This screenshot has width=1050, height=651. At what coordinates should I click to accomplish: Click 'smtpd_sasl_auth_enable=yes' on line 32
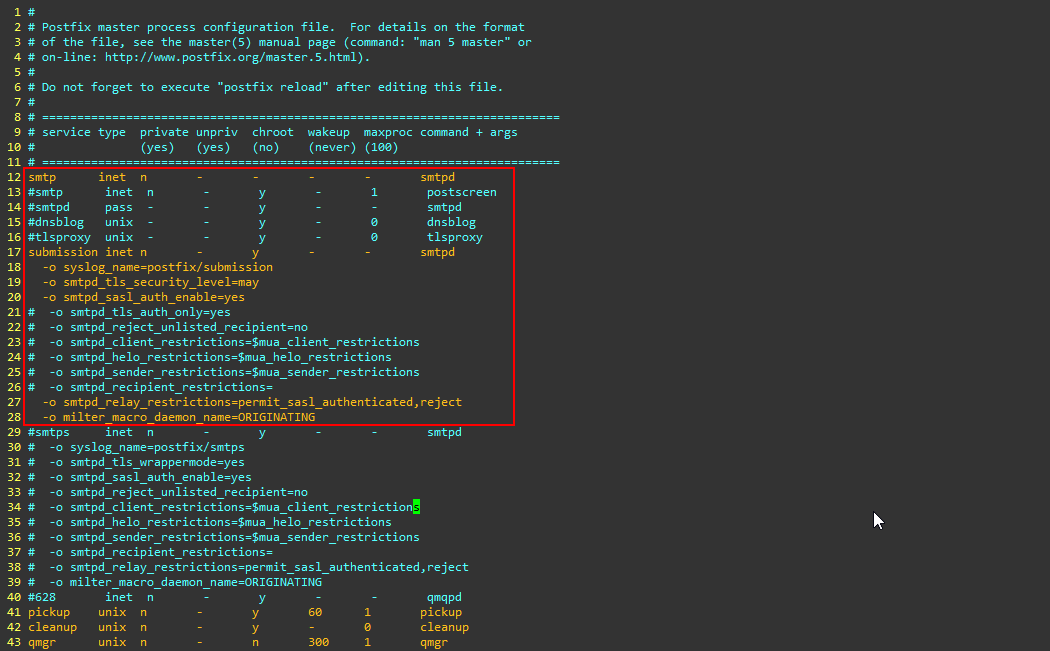[x=161, y=477]
